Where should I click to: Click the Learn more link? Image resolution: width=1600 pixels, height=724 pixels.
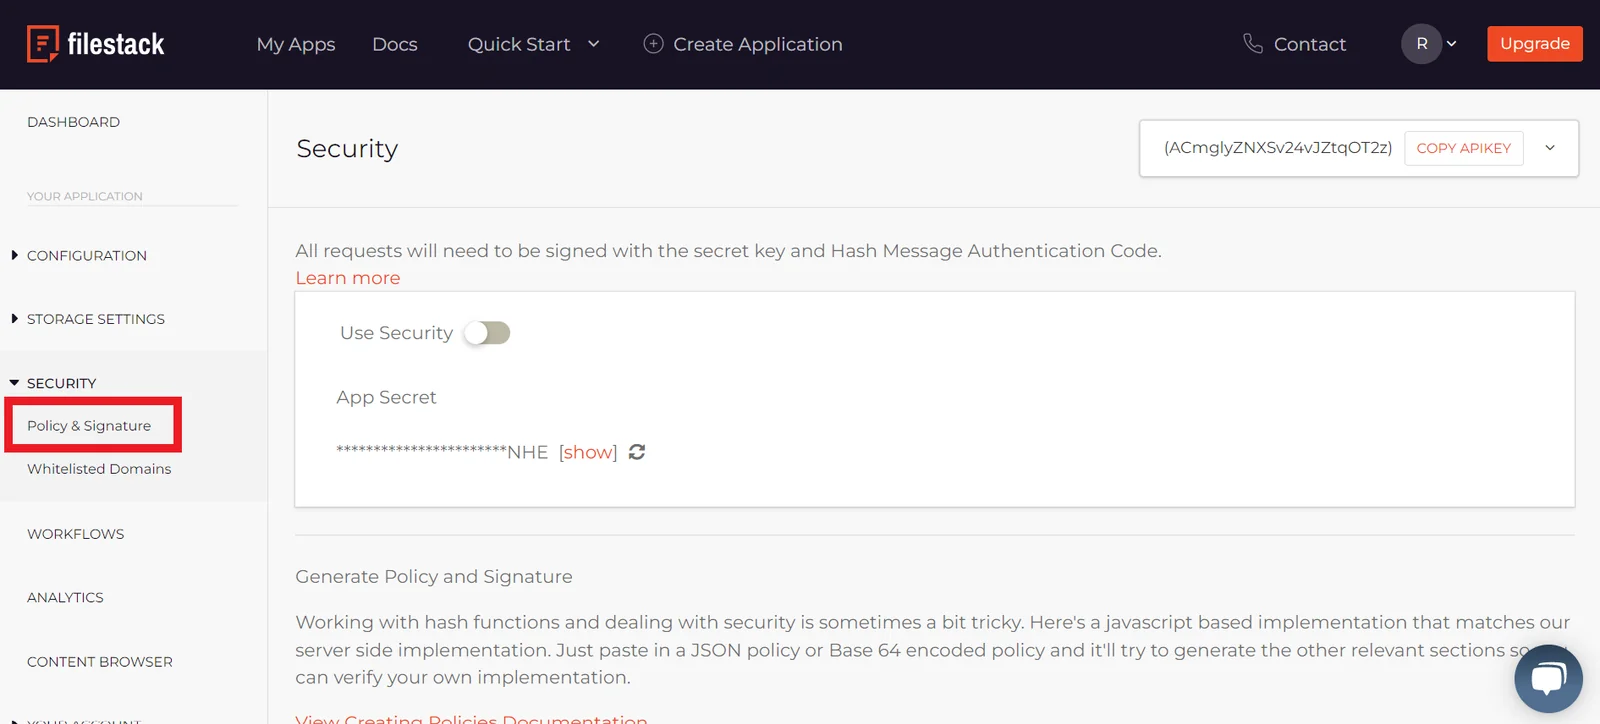click(348, 278)
